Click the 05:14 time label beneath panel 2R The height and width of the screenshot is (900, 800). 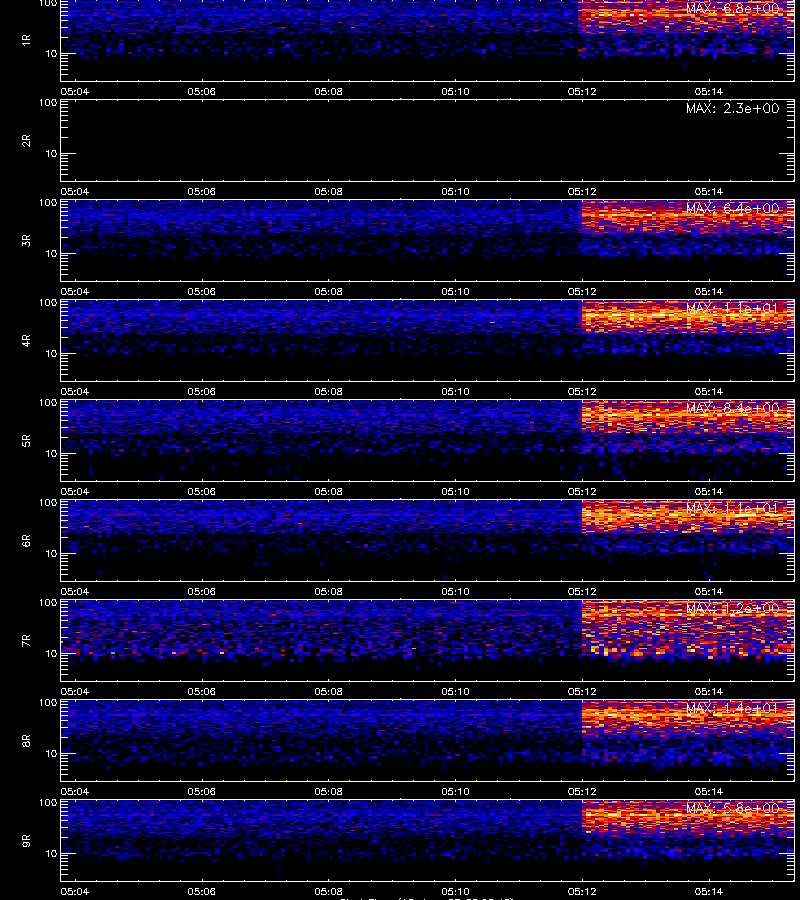point(709,191)
